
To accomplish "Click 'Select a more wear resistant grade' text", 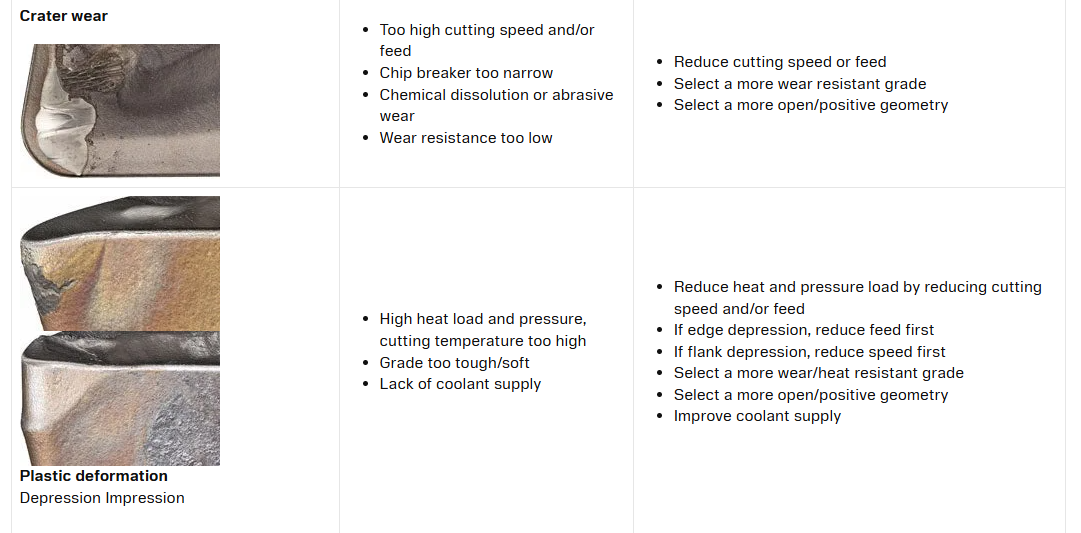I will [800, 84].
